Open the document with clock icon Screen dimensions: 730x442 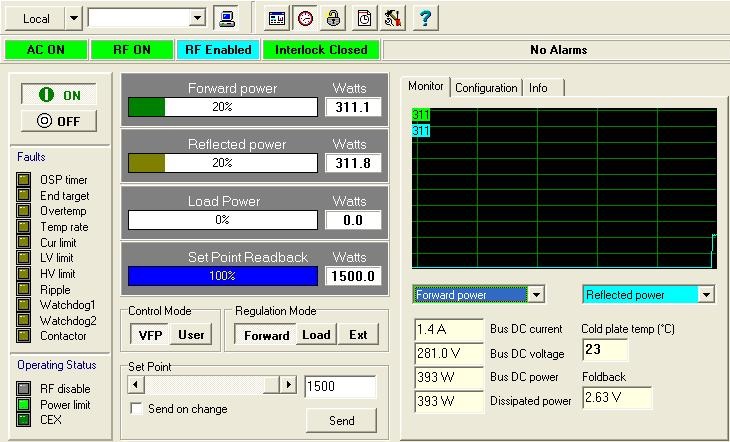[x=365, y=18]
